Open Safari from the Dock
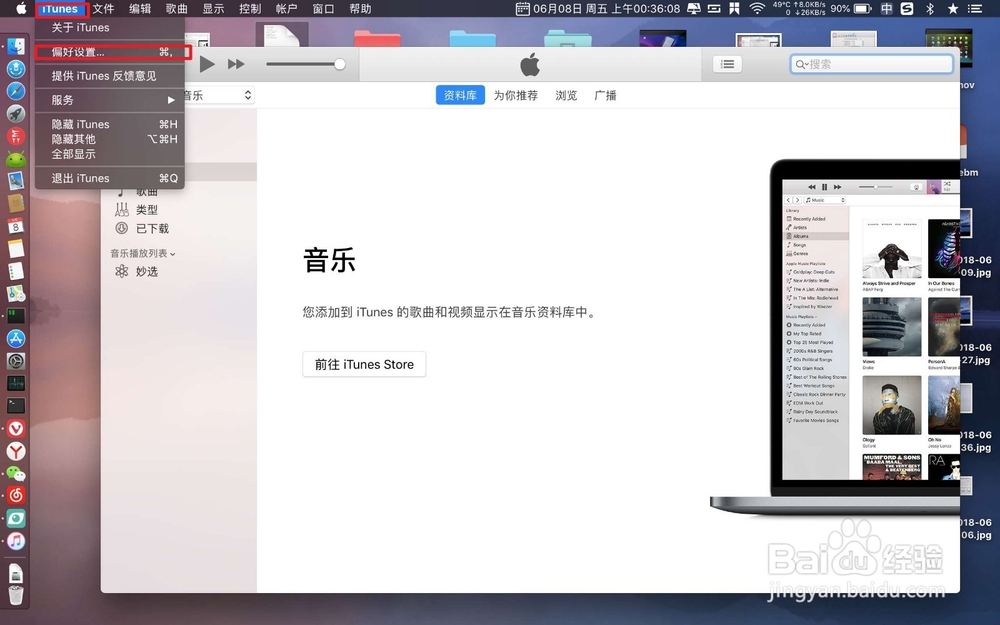 (x=16, y=91)
